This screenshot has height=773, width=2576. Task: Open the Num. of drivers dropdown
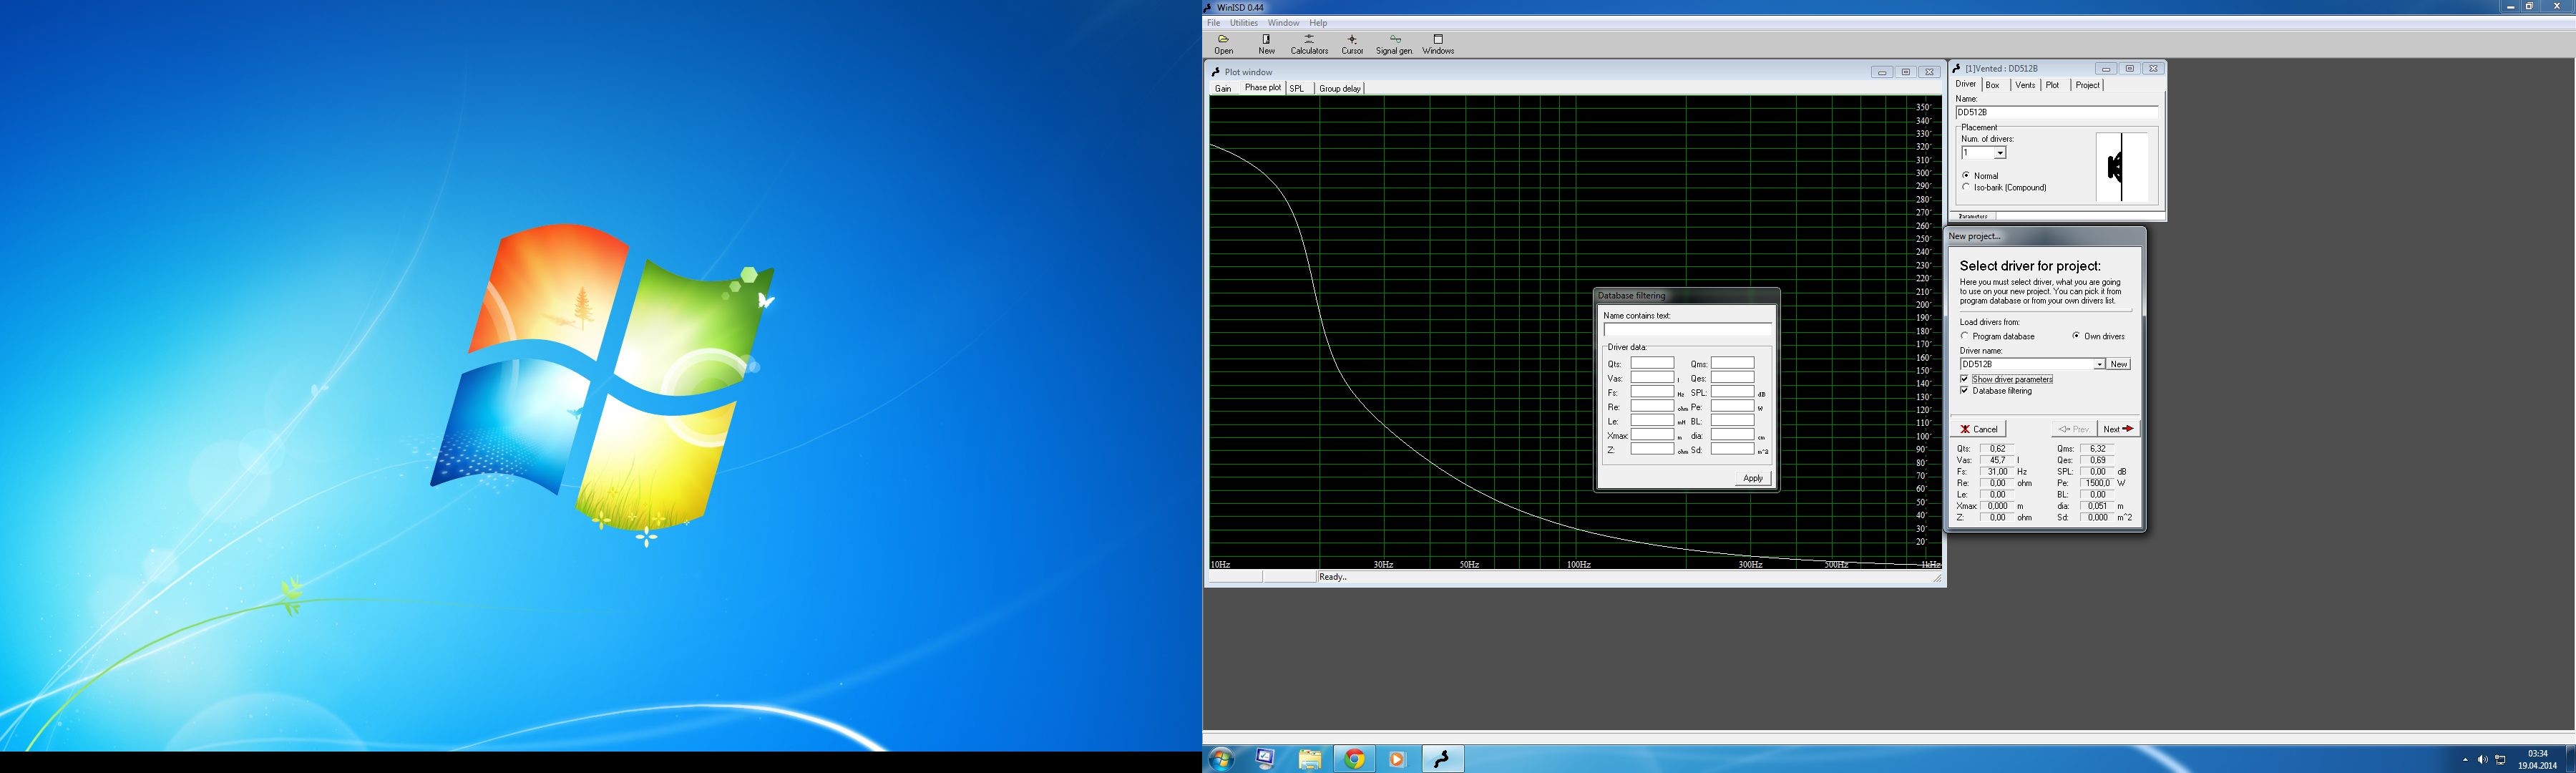coord(2000,153)
